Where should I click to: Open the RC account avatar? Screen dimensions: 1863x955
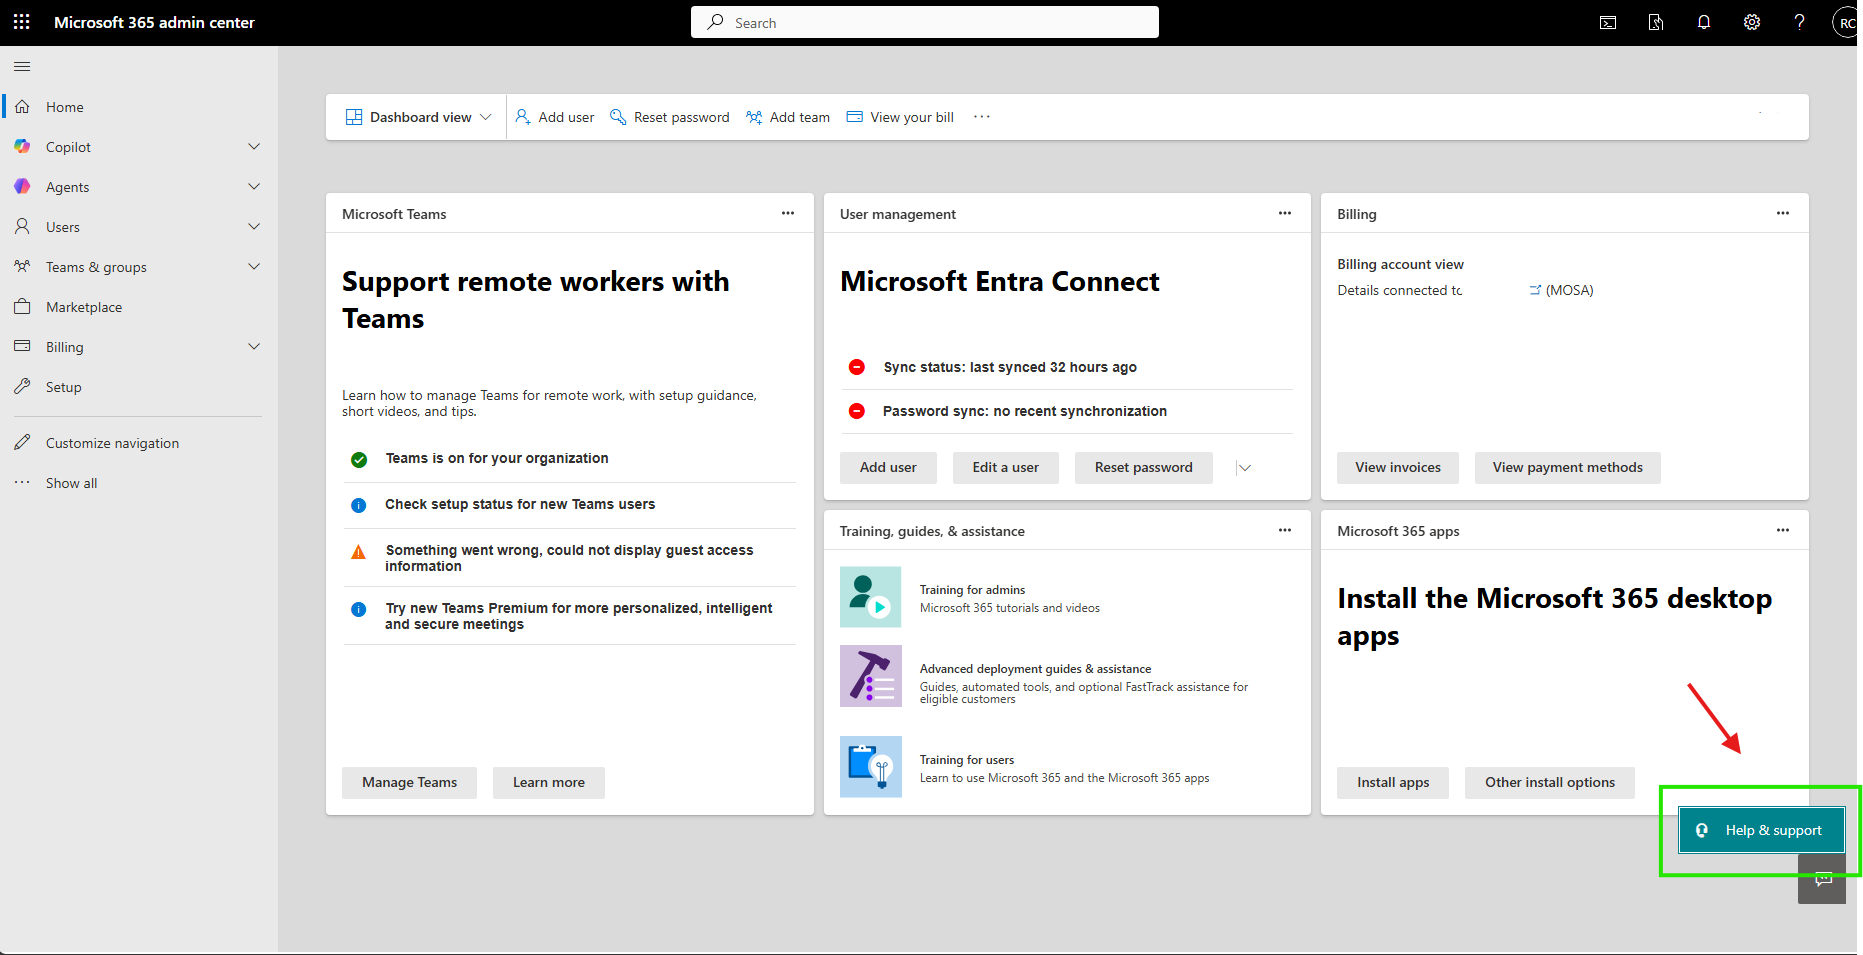click(1846, 22)
